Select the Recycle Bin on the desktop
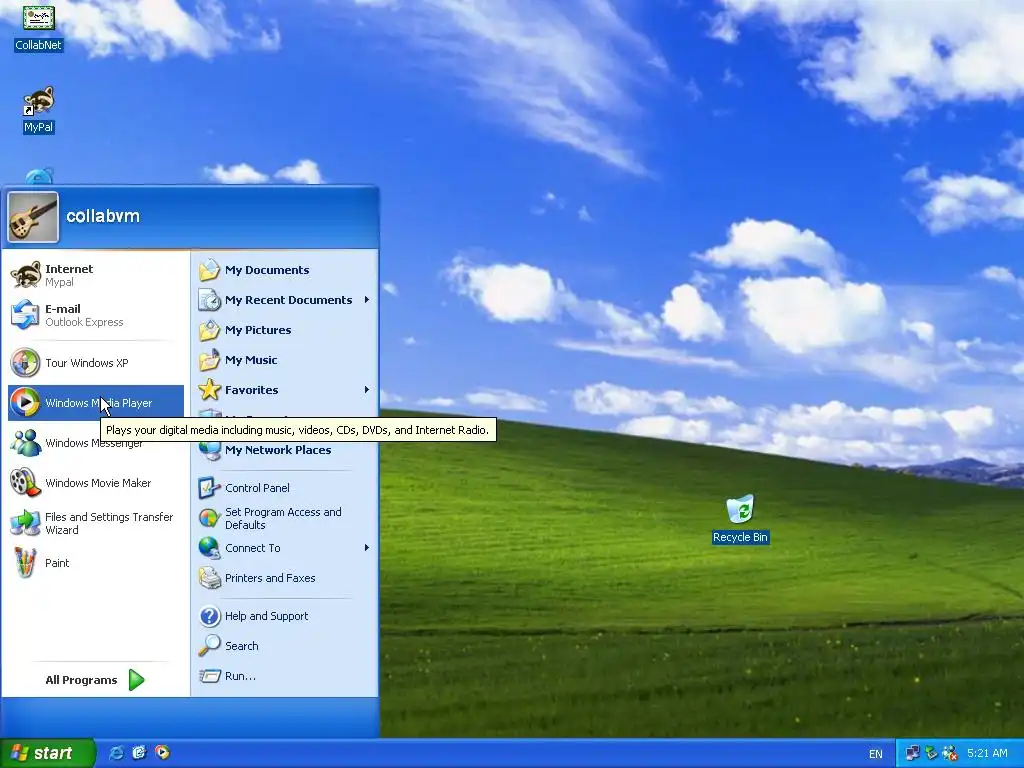Screen dimensions: 1024x768 click(x=740, y=519)
